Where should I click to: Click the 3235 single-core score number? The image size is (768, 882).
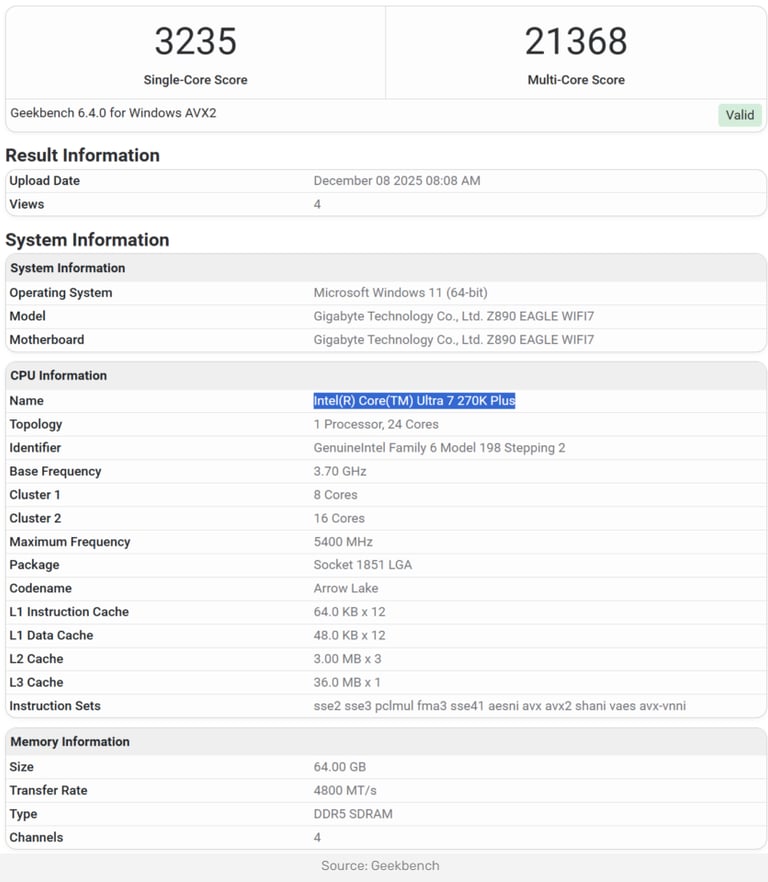195,42
